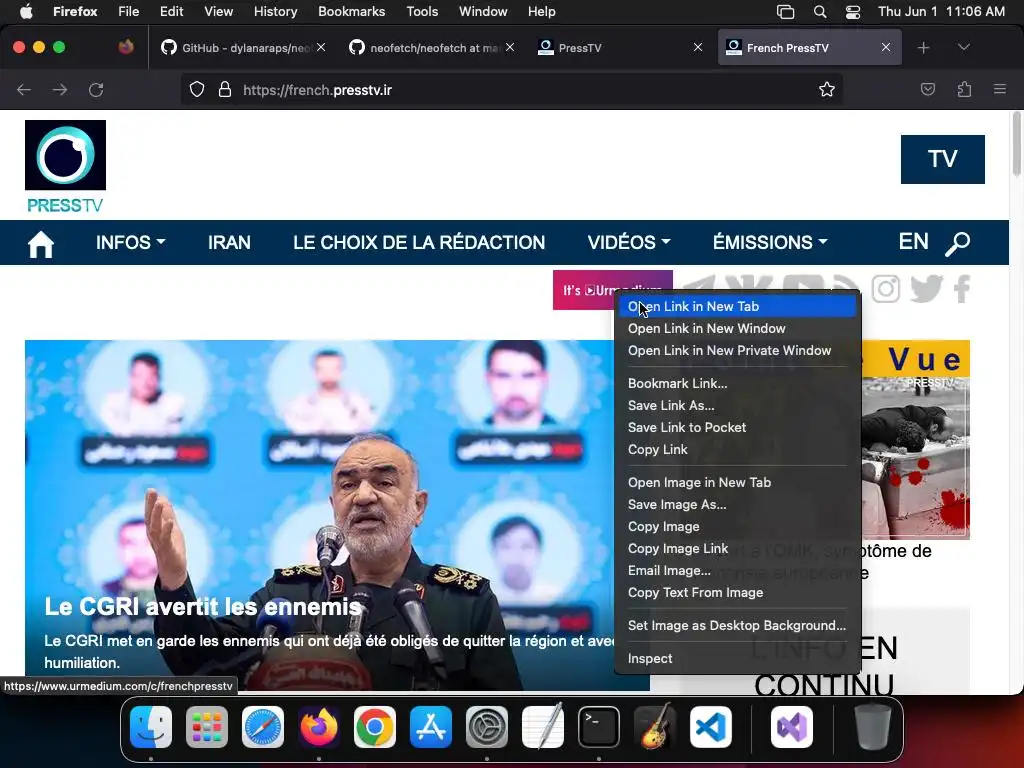Image resolution: width=1024 pixels, height=768 pixels.
Task: Open the Save to Pocket icon
Action: click(927, 89)
